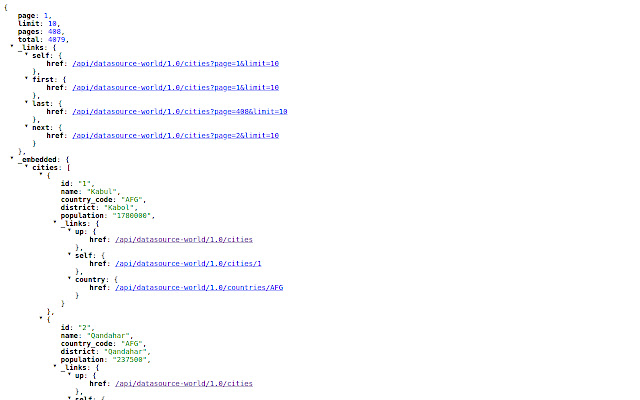The image size is (640, 400).
Task: Open Kabul's up href to /cities
Action: [184, 240]
